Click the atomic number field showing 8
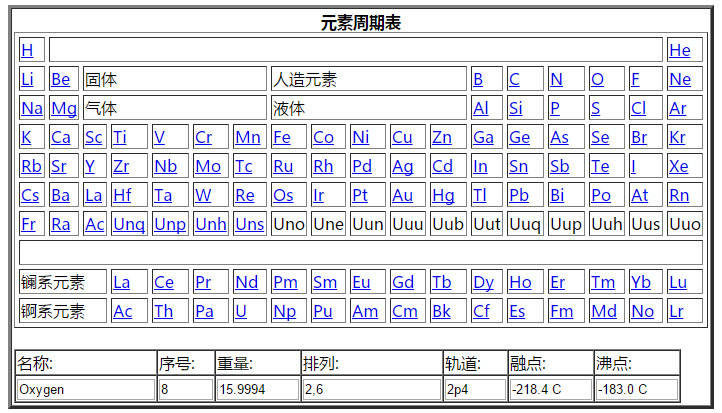 (x=186, y=390)
